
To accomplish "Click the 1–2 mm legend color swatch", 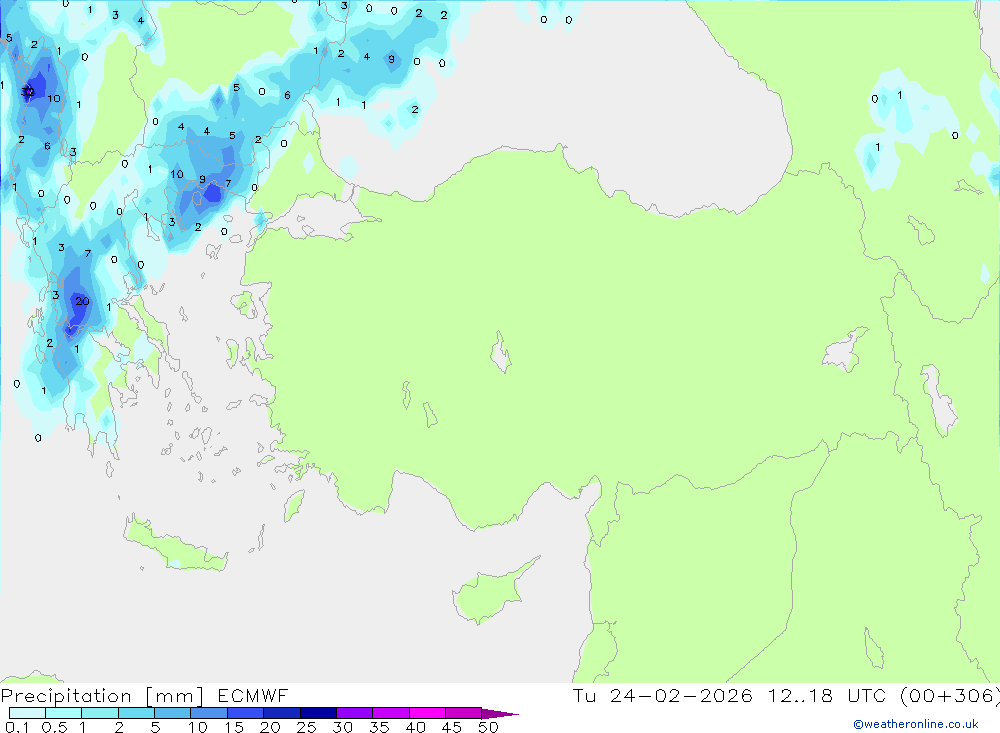I will pos(99,713).
